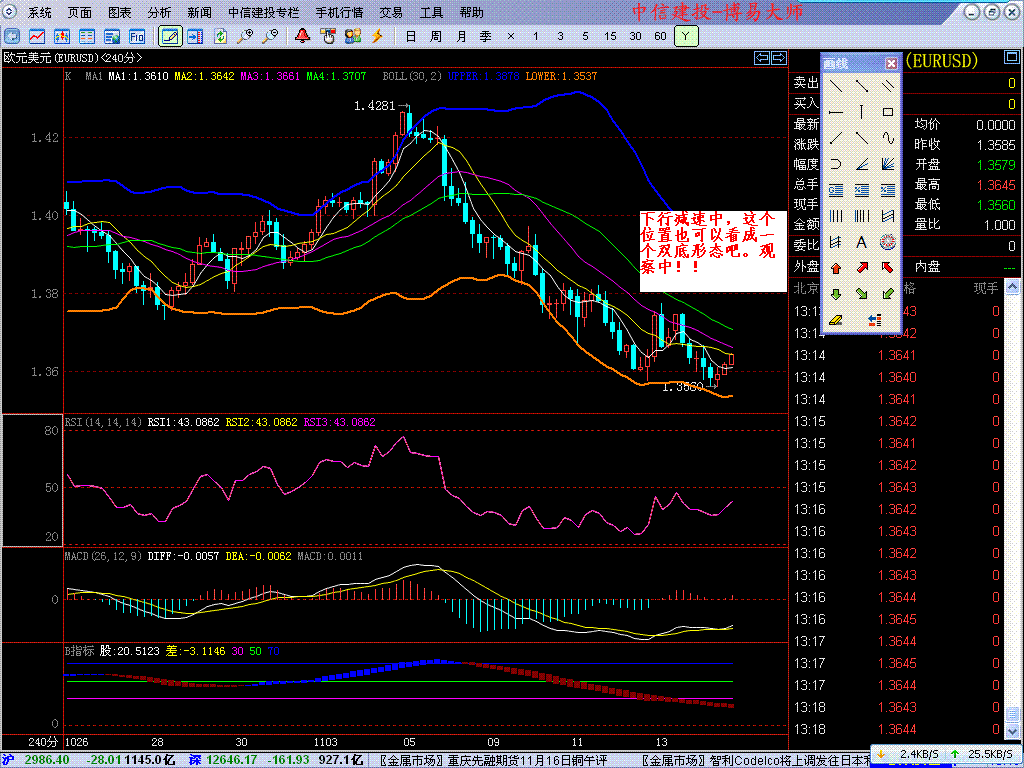
Task: Toggle the highlighted 'Y' period button
Action: click(x=686, y=36)
